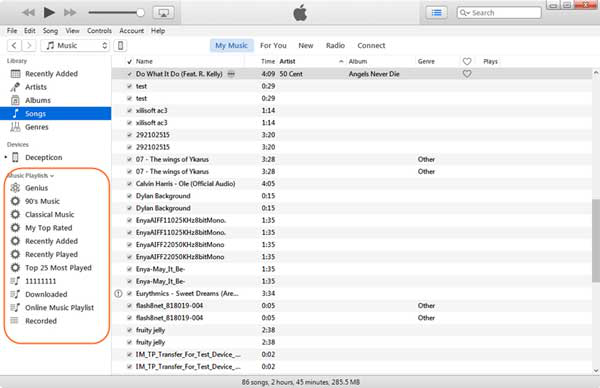Switch to the For You tab
The width and height of the screenshot is (600, 388).
(273, 46)
